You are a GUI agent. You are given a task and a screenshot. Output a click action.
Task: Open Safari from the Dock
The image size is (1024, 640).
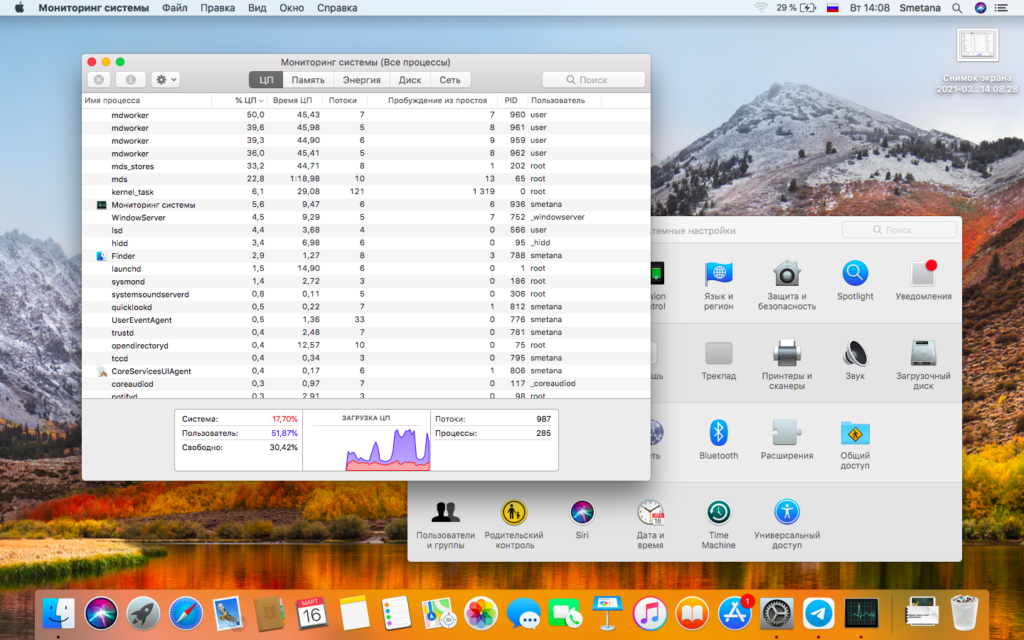pyautogui.click(x=185, y=613)
